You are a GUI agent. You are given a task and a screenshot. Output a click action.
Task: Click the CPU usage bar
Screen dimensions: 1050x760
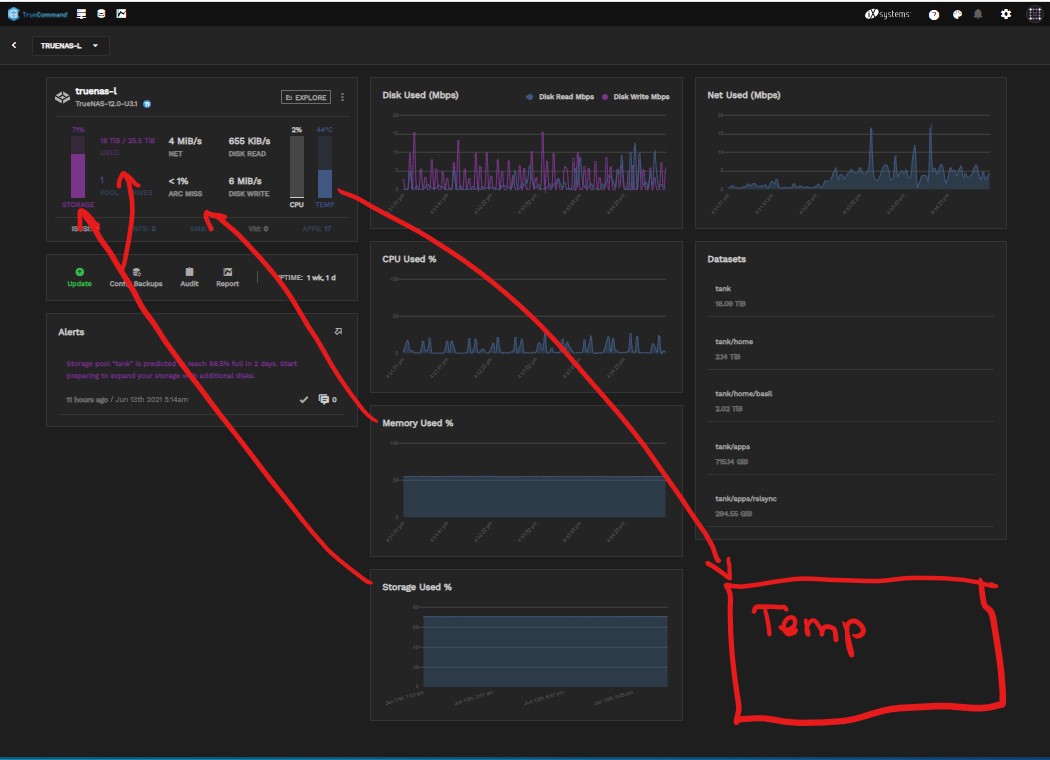[297, 167]
